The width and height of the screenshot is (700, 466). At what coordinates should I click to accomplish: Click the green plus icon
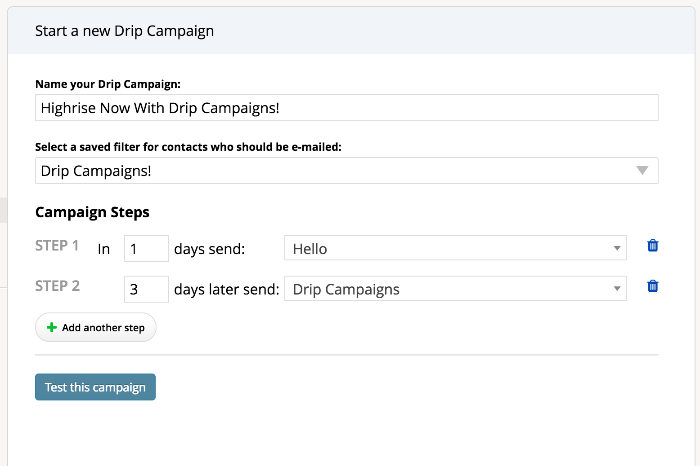52,327
